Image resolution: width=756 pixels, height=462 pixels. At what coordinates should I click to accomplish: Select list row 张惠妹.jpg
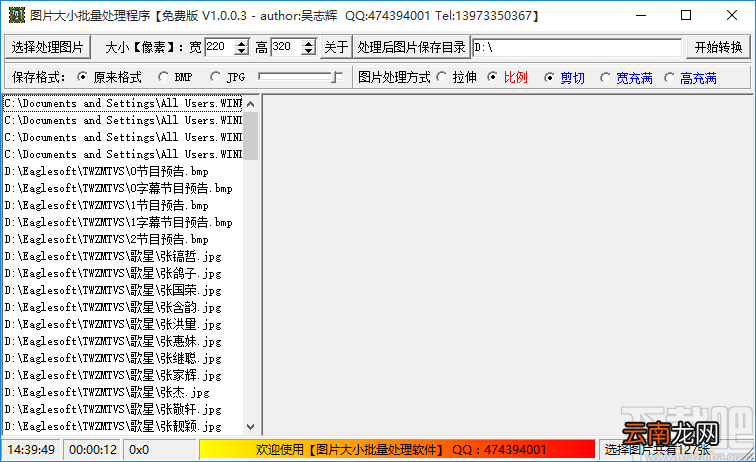click(x=123, y=341)
